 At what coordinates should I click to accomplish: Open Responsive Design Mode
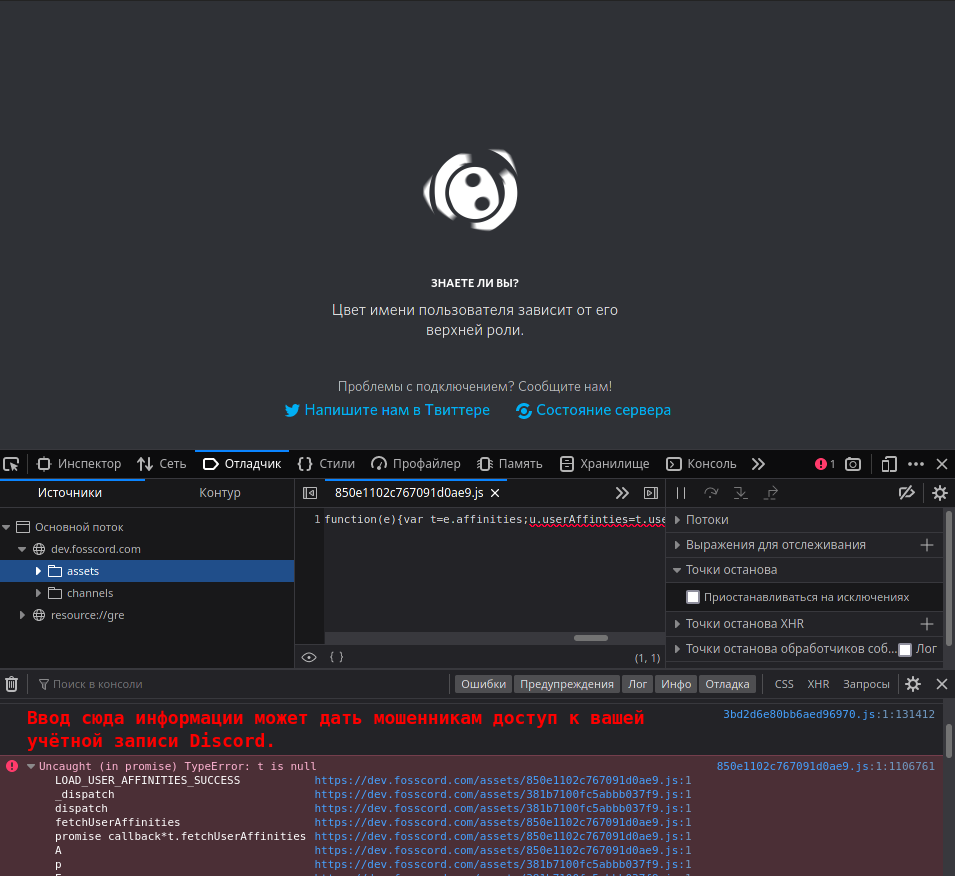[889, 464]
